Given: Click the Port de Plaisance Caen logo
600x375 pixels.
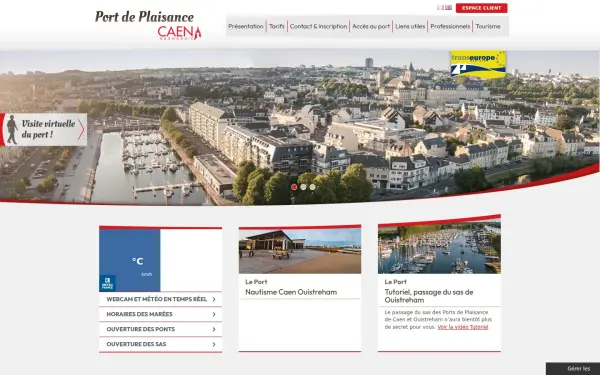Looking at the screenshot, I should pos(148,25).
